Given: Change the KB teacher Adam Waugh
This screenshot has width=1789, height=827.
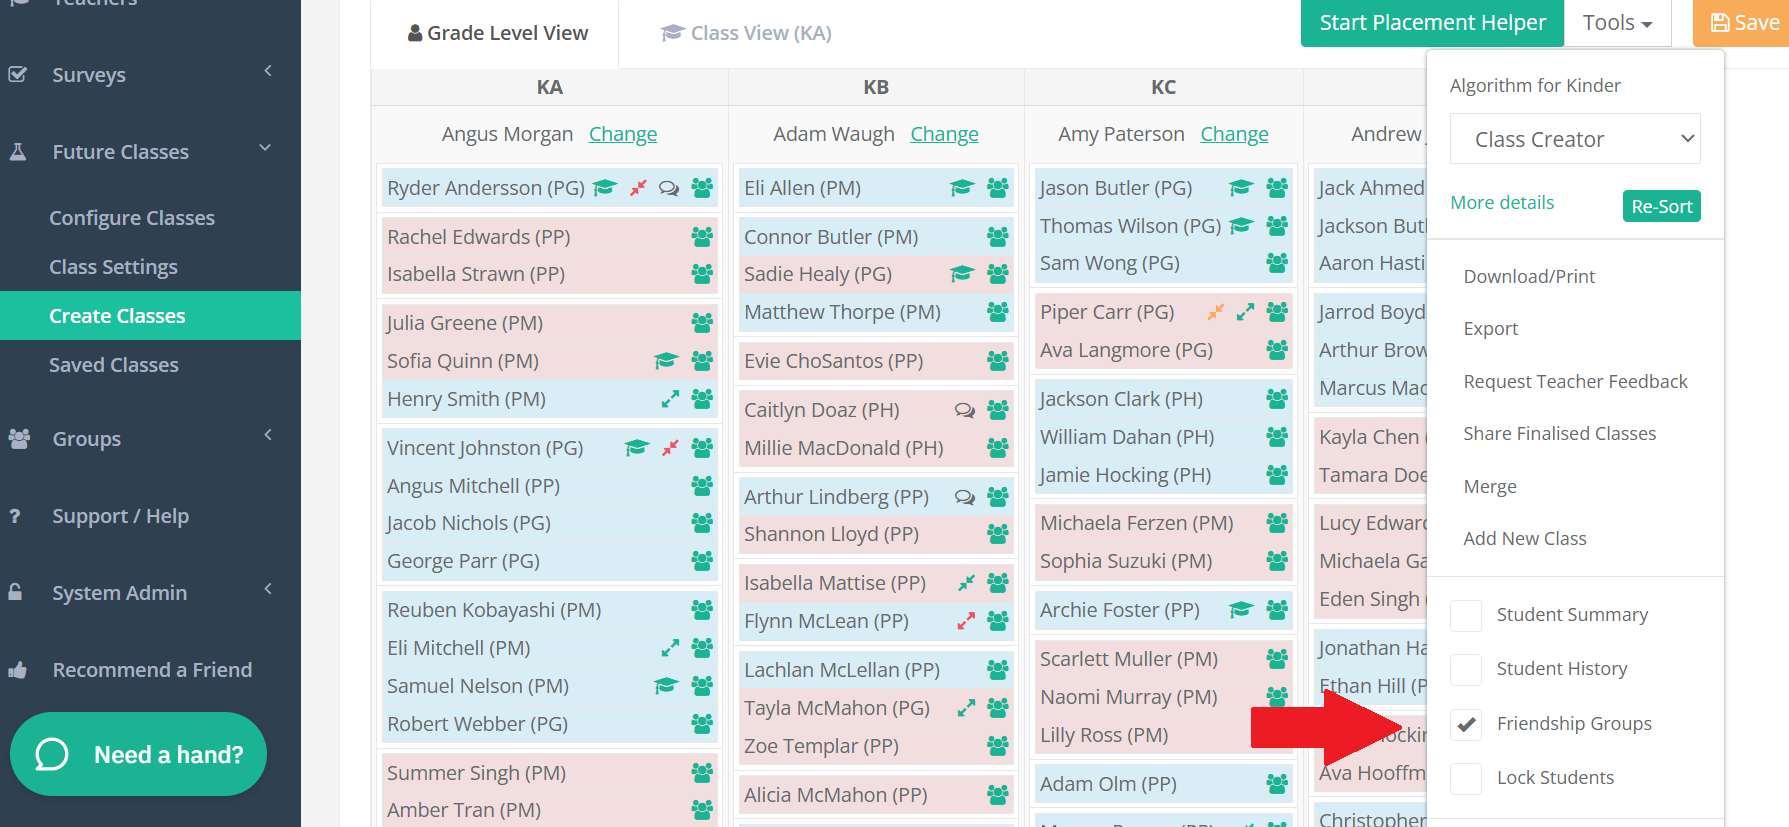Looking at the screenshot, I should (944, 134).
